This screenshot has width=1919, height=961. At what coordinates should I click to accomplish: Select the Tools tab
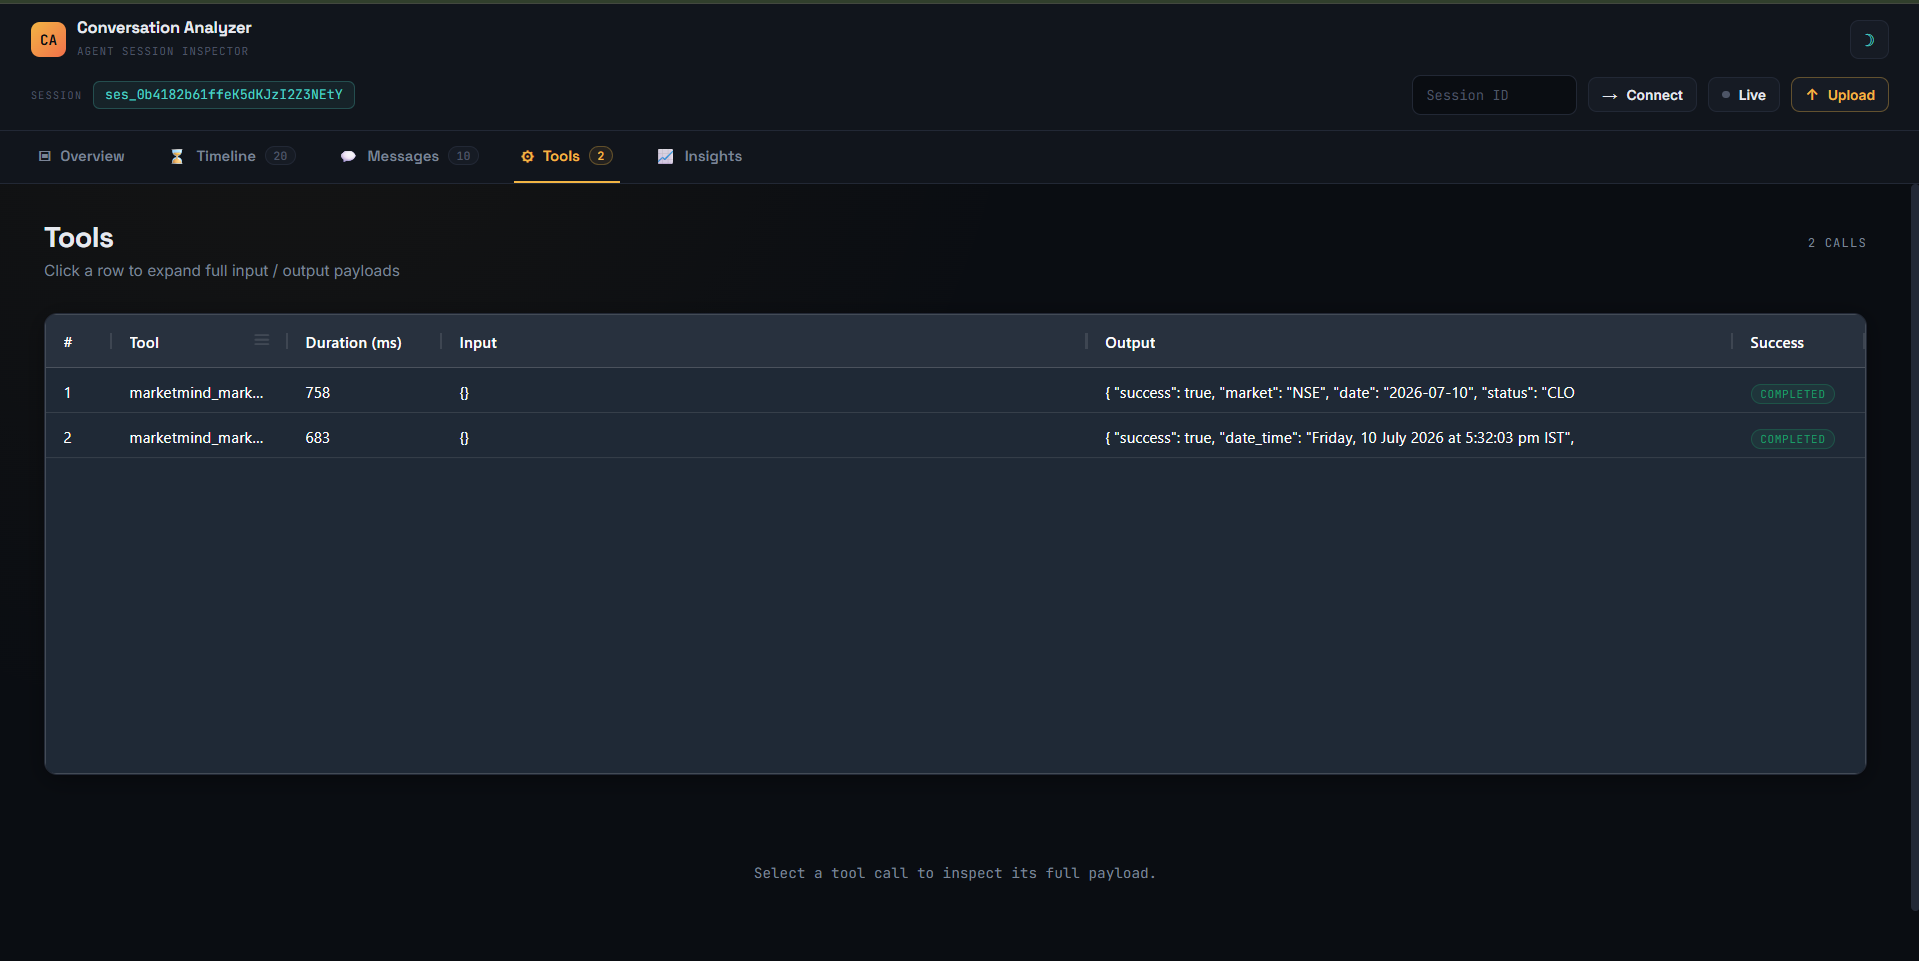coord(567,156)
